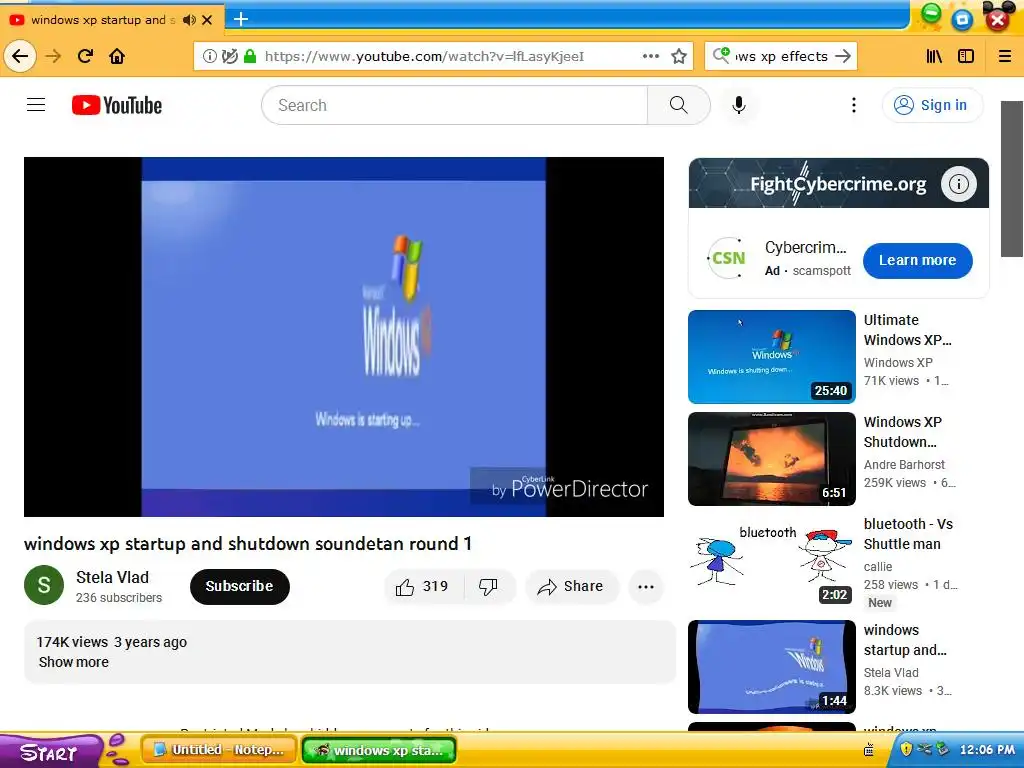
Task: Like the video with thumbs-up 319
Action: click(x=423, y=586)
